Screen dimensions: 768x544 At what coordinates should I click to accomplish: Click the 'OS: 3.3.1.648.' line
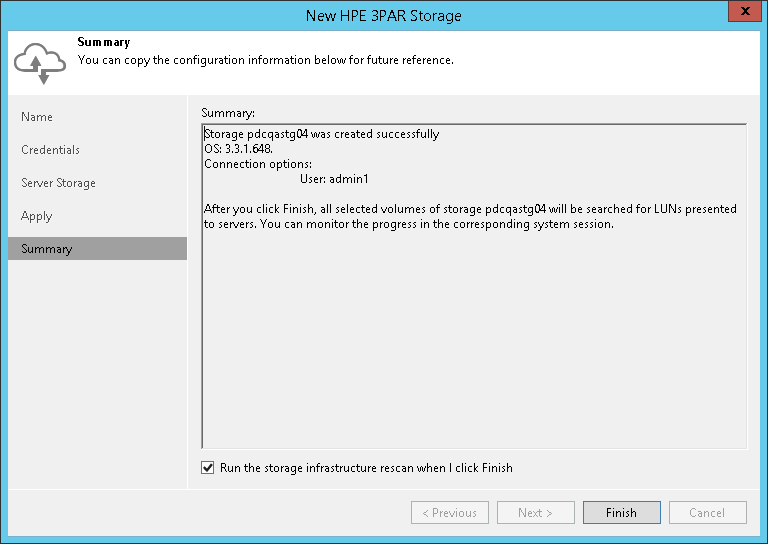[239, 149]
